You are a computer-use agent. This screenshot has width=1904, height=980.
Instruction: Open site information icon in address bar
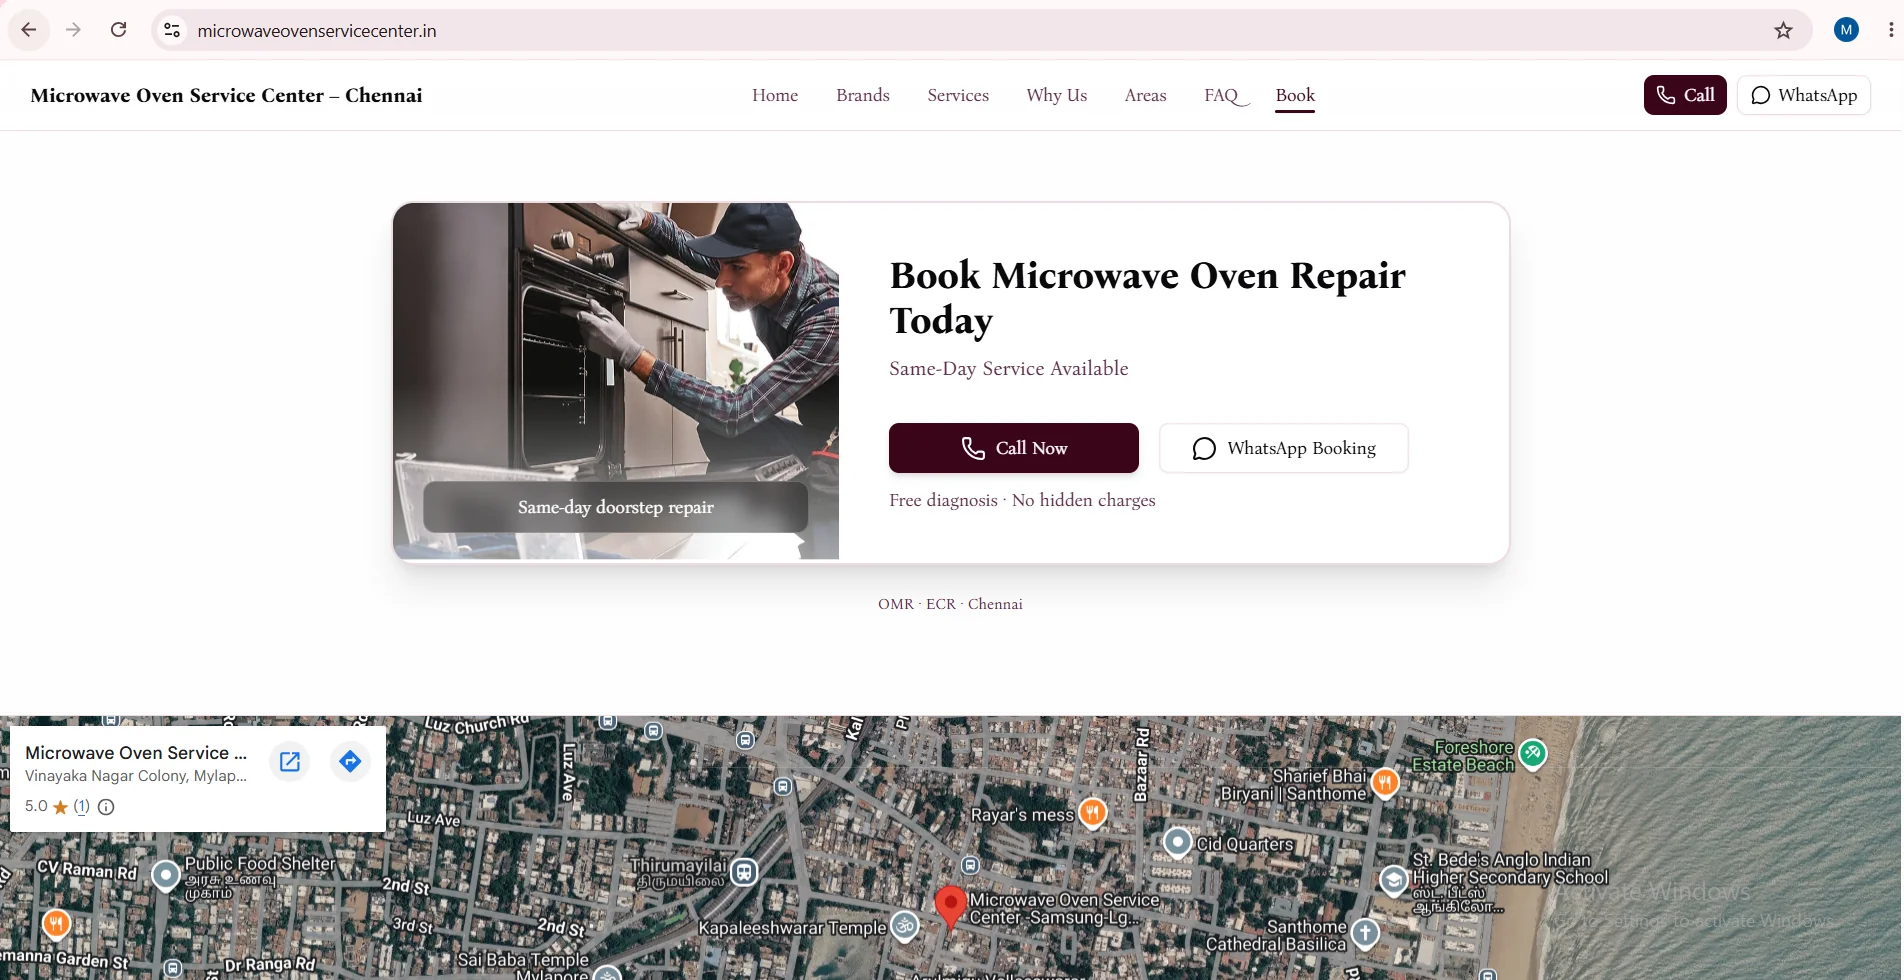[172, 31]
